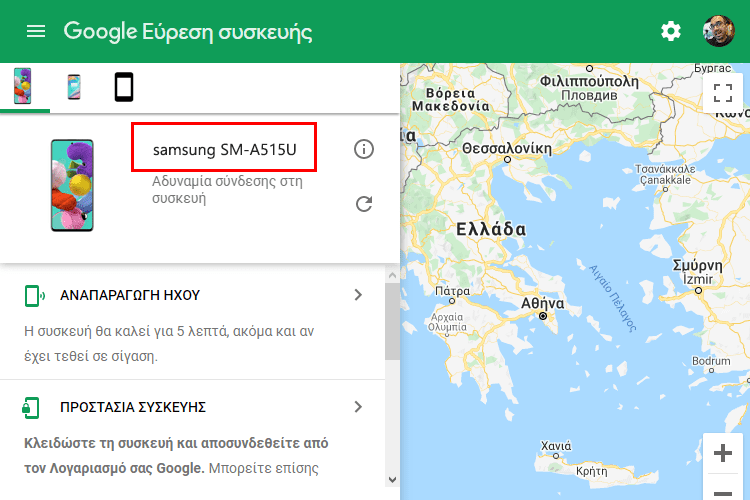750x500 pixels.
Task: Click the secure device lock icon
Action: 31,408
